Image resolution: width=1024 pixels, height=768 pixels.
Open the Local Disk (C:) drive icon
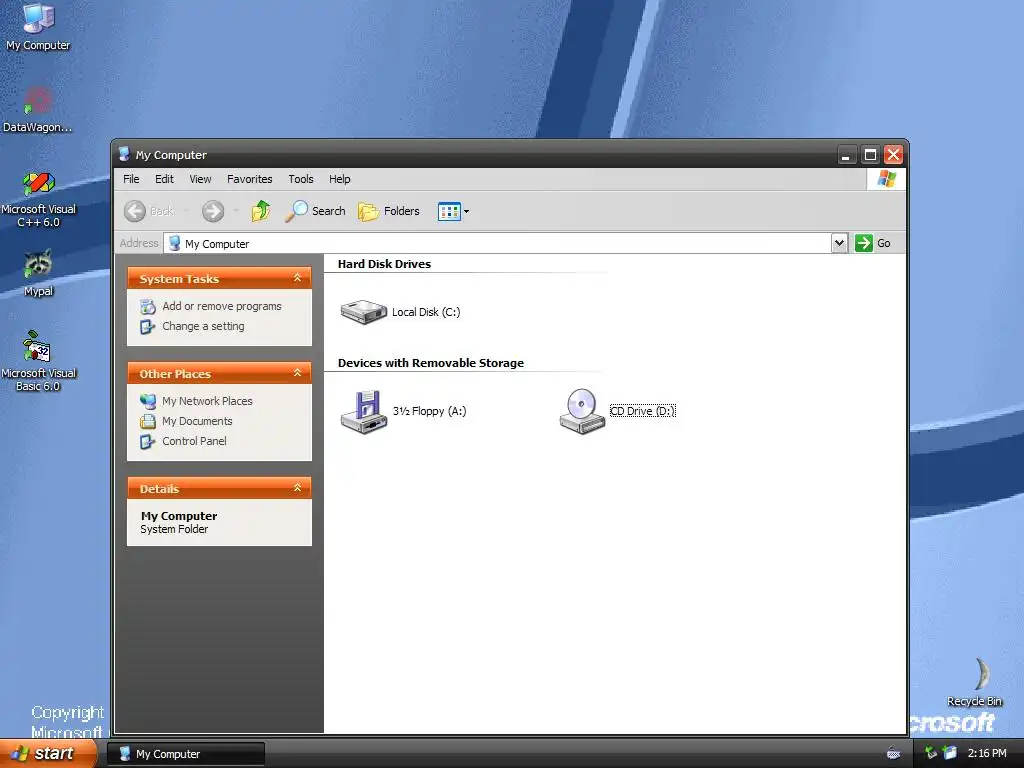point(364,312)
